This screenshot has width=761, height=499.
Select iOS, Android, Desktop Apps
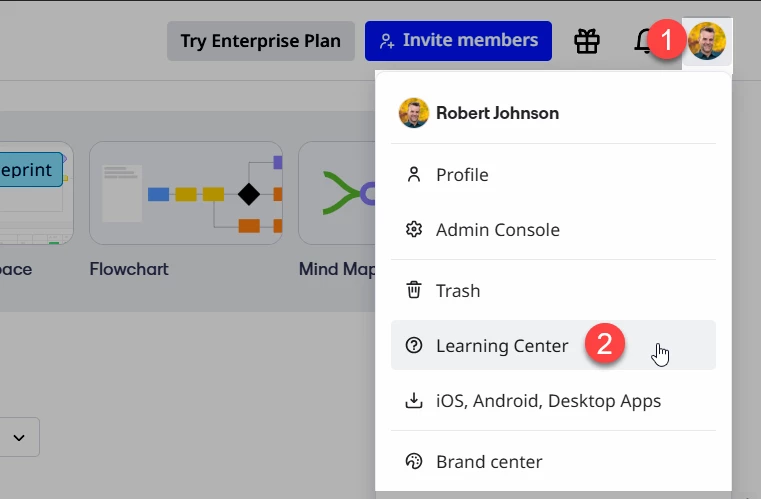553,400
